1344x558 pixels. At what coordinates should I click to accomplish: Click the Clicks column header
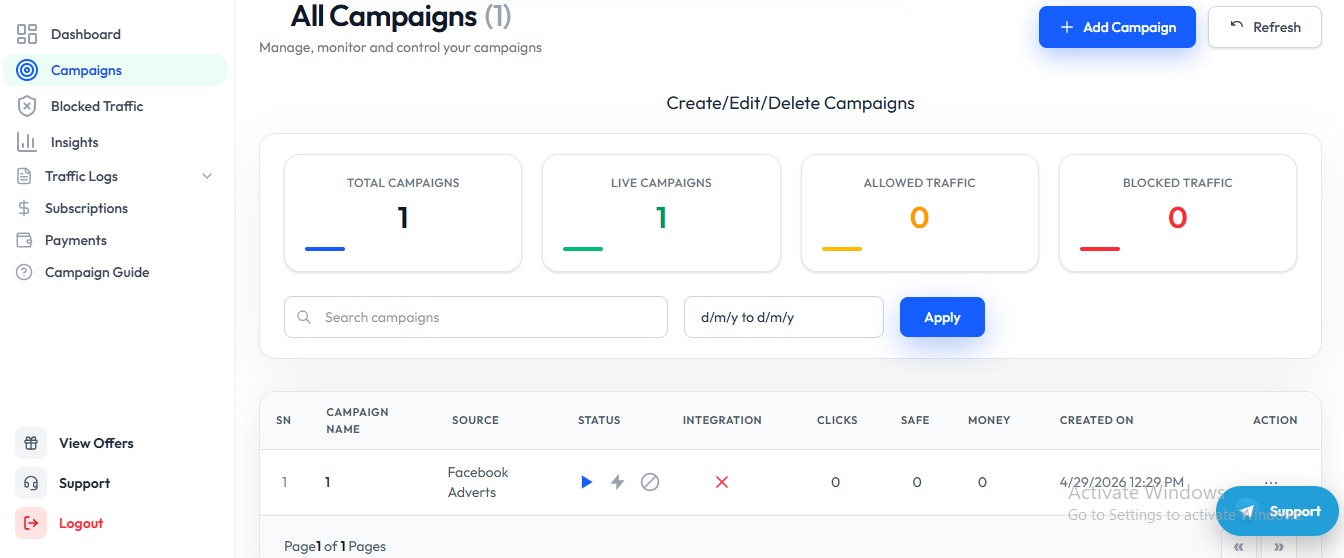pos(837,420)
